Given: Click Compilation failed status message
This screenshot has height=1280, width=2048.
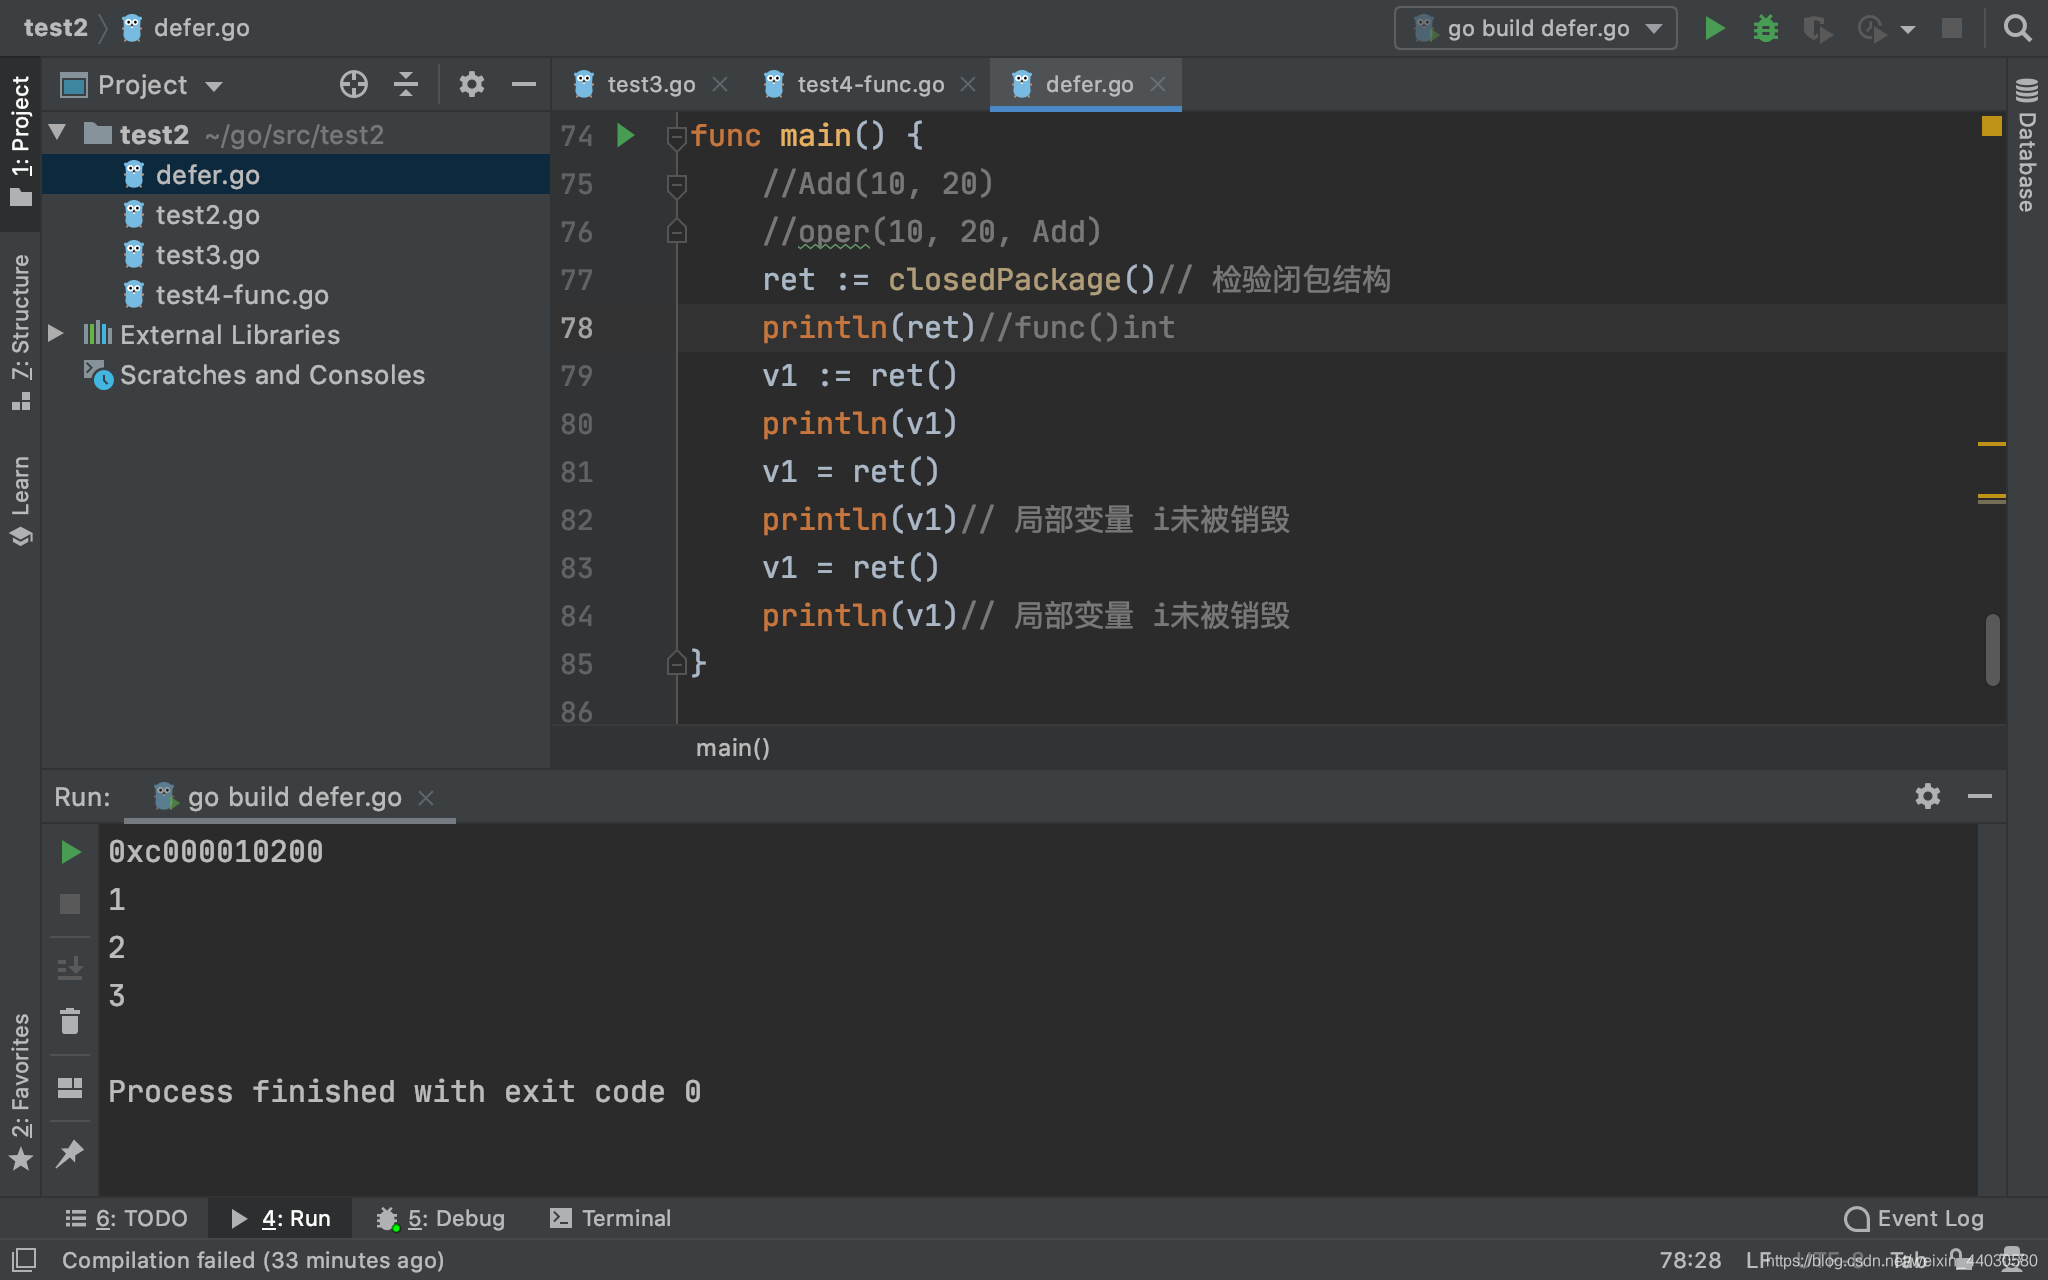Looking at the screenshot, I should pos(253,1260).
